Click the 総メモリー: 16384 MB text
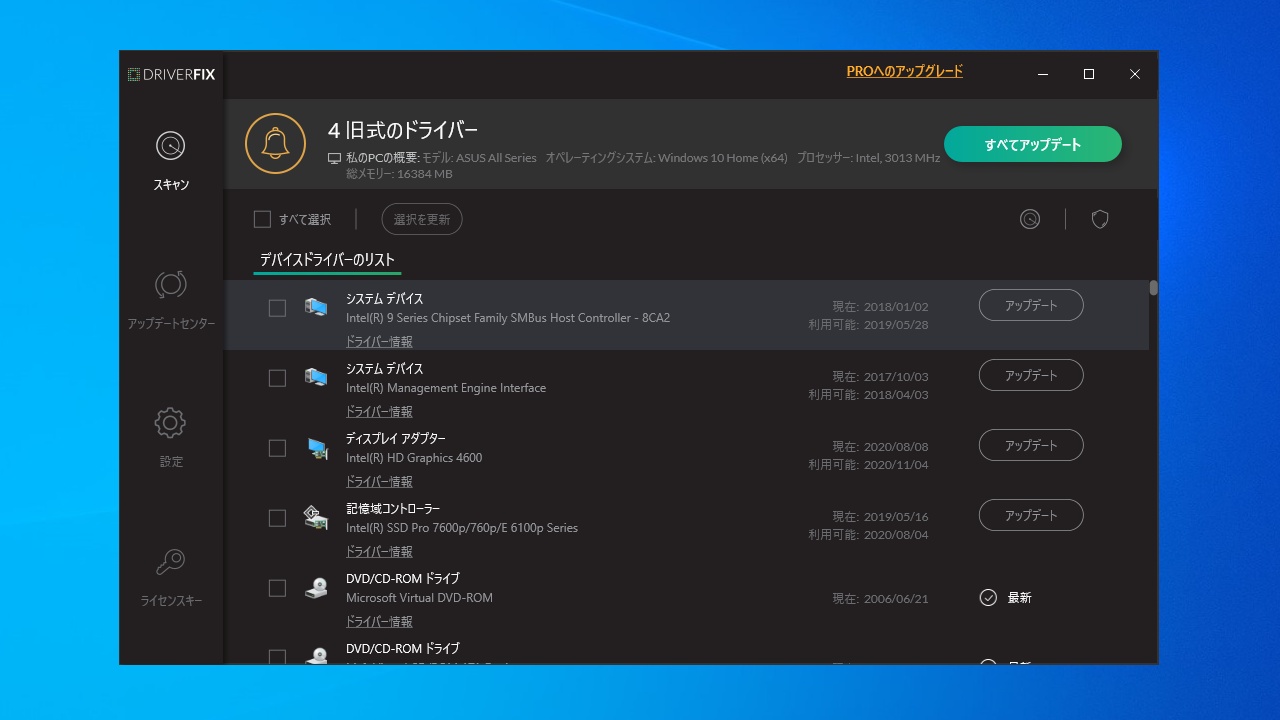 (399, 174)
